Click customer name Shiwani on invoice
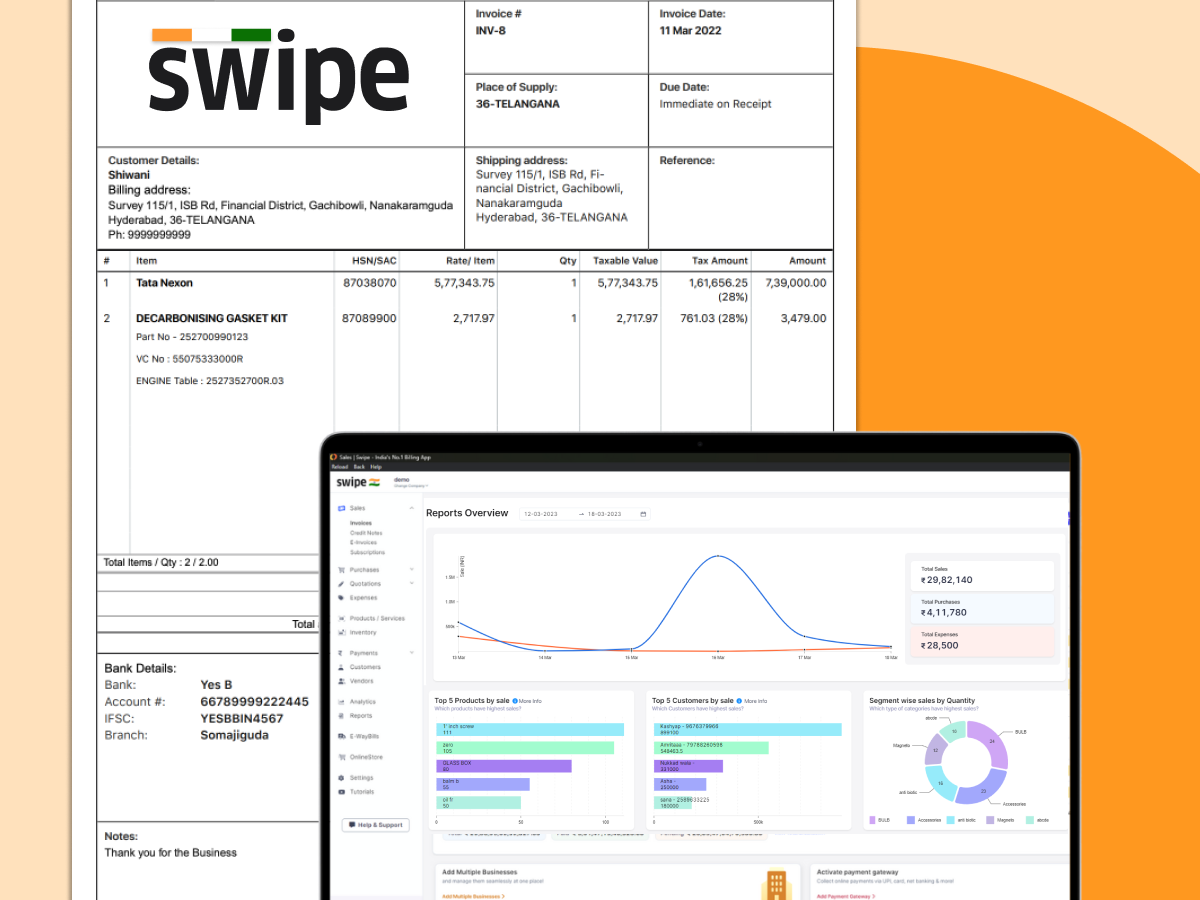Viewport: 1200px width, 900px height. [x=129, y=174]
